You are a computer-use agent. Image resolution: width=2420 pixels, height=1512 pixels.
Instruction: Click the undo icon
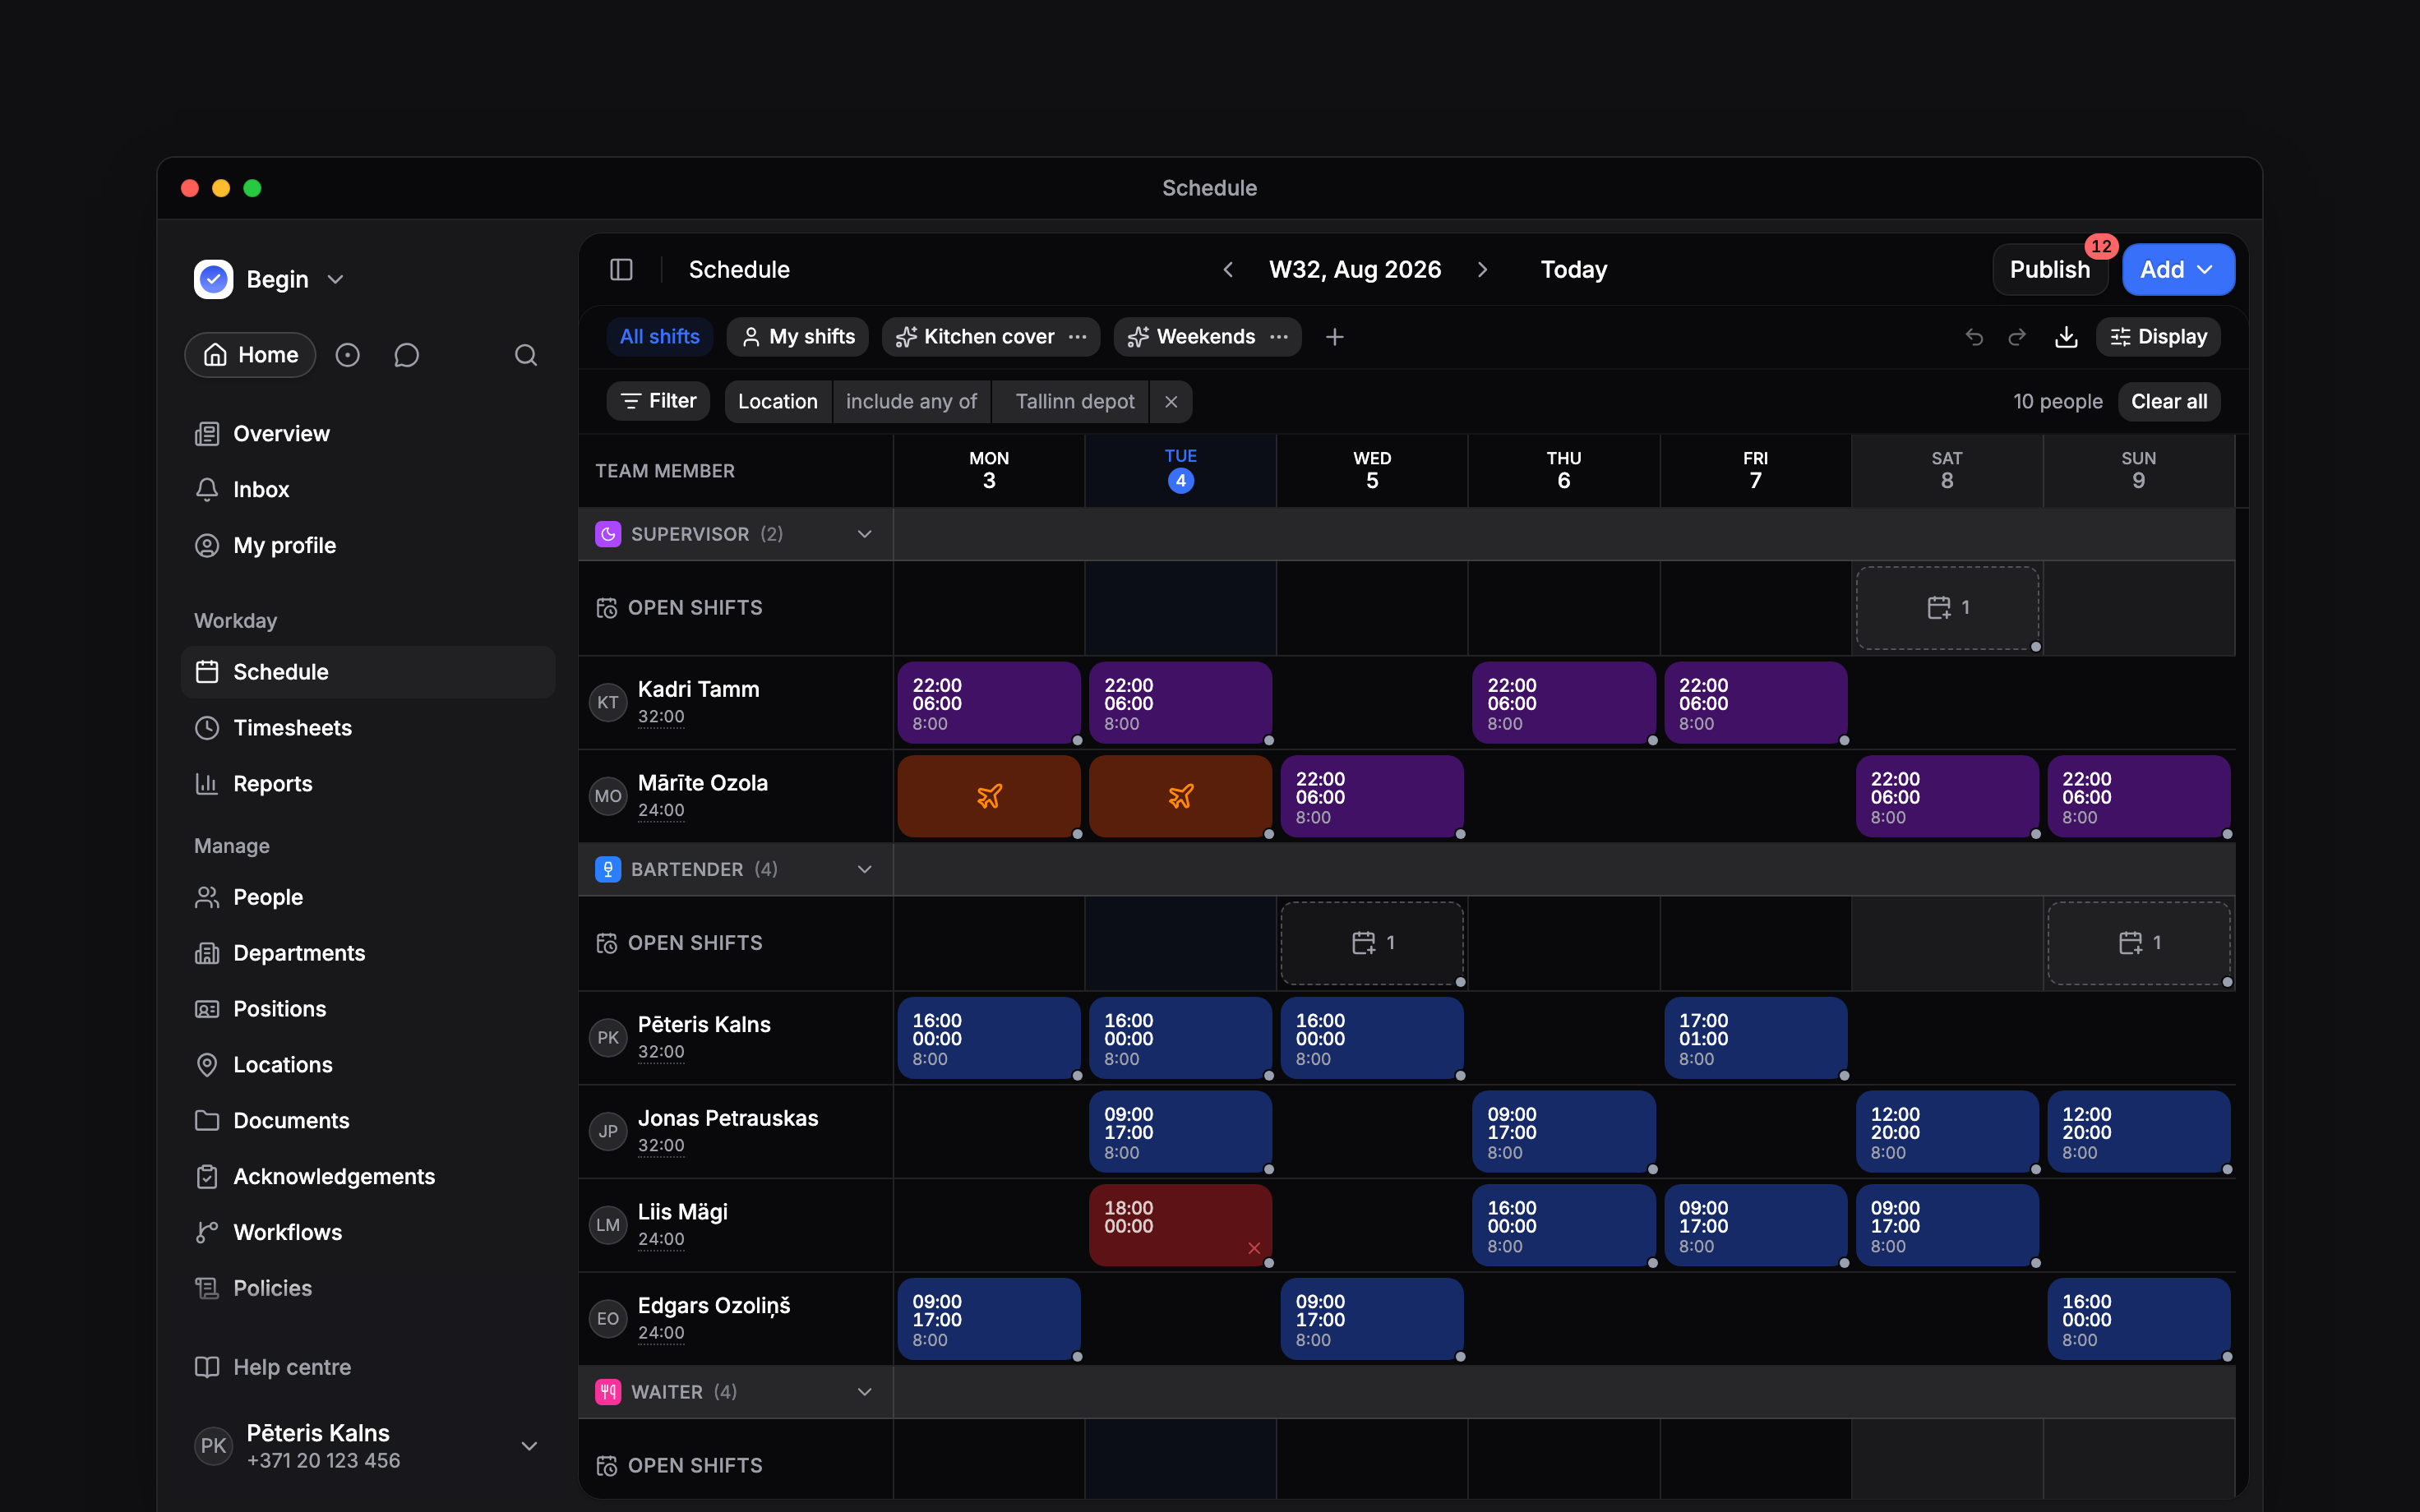pyautogui.click(x=1974, y=337)
